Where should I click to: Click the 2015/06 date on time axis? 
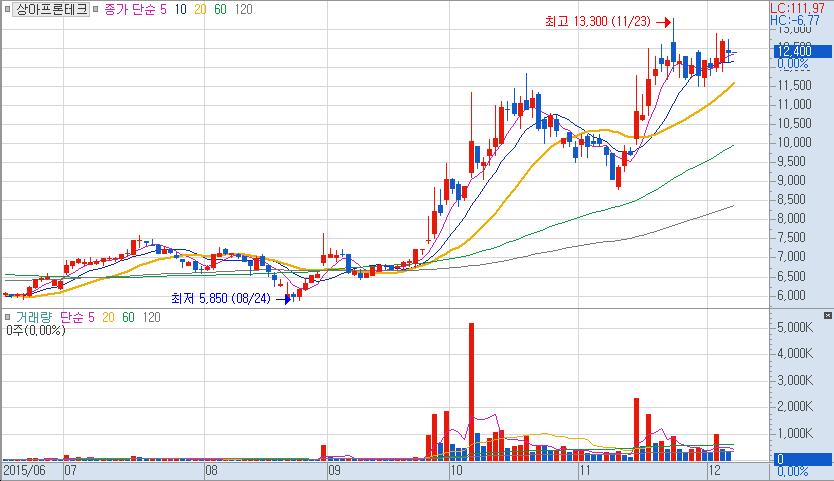[24, 468]
